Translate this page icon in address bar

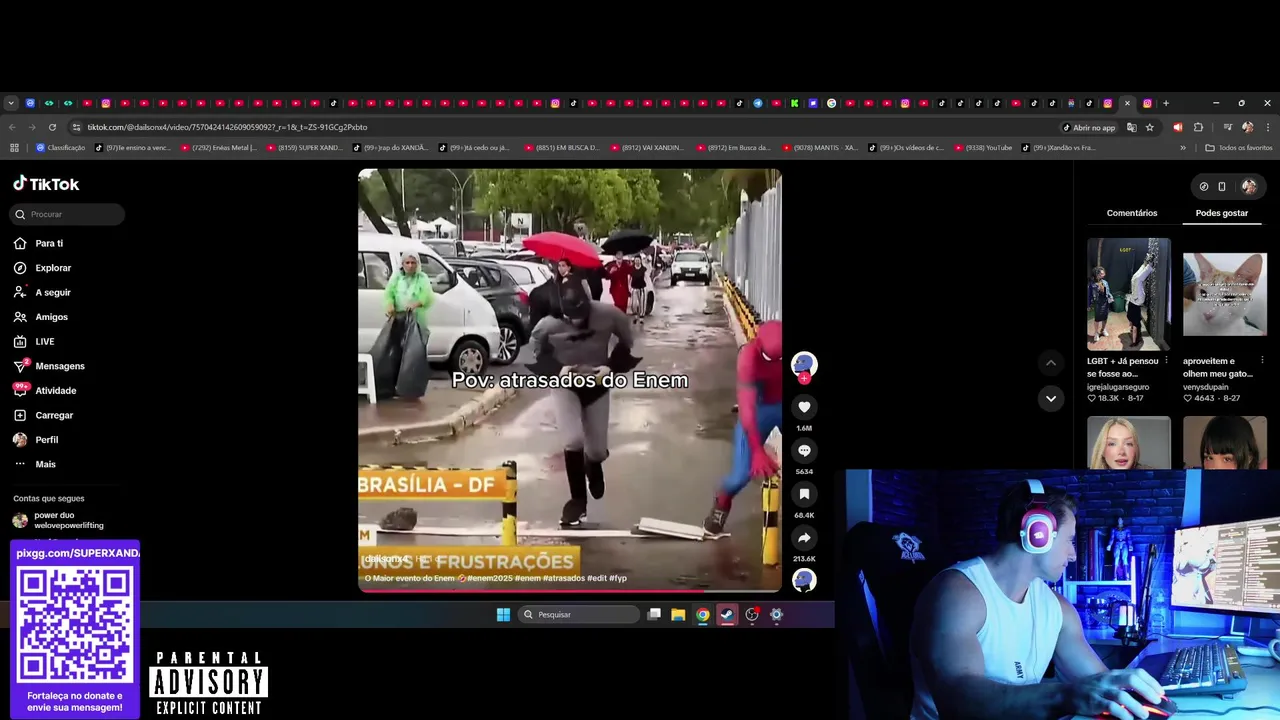(1132, 127)
